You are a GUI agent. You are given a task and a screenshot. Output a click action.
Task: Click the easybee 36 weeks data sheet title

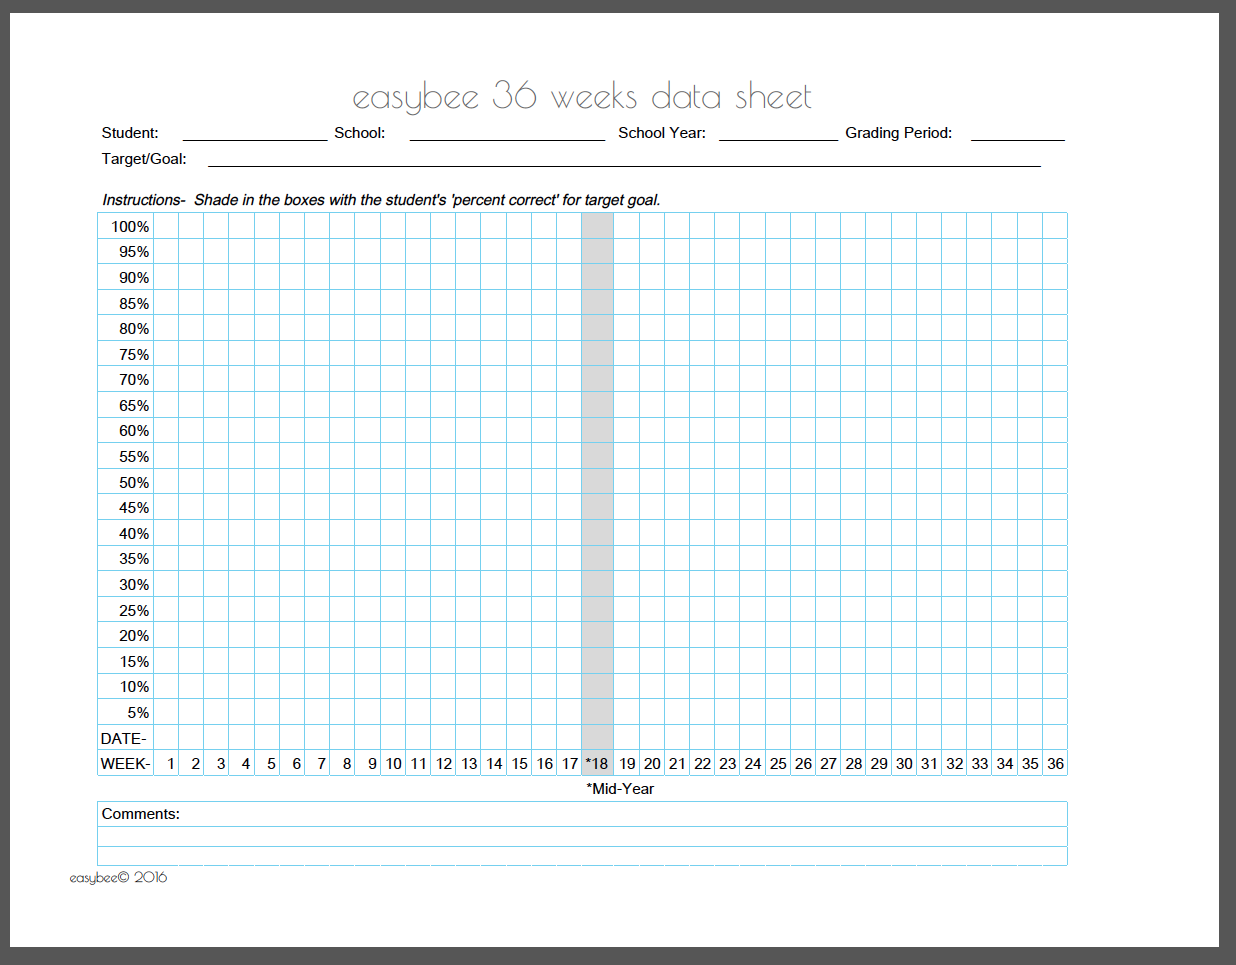[583, 95]
